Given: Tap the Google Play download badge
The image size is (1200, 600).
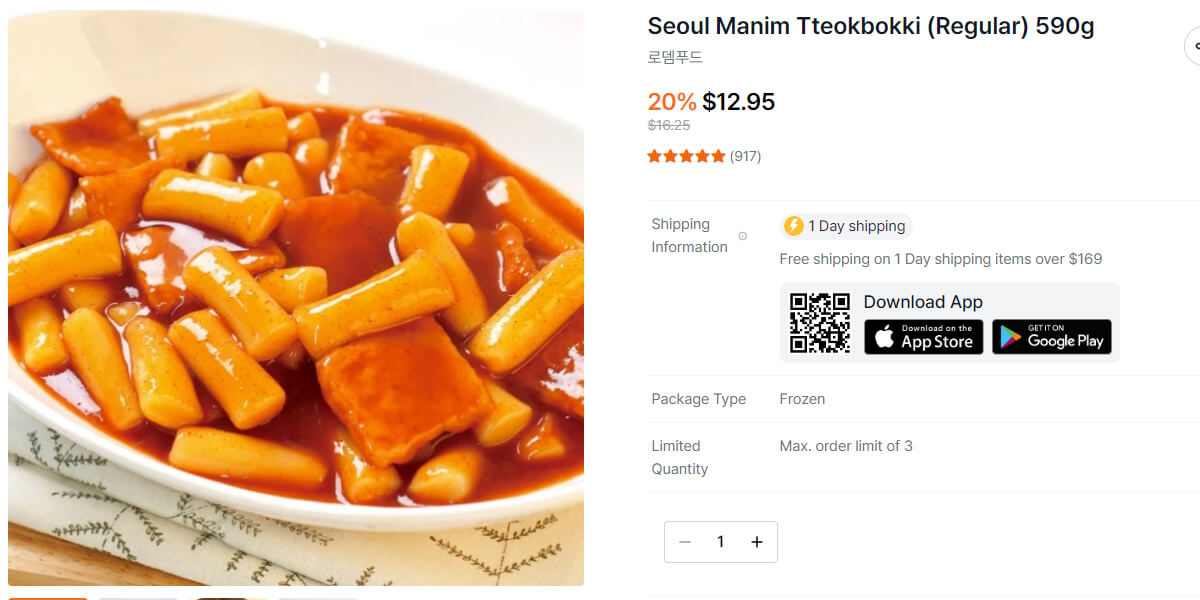Looking at the screenshot, I should tap(1052, 337).
